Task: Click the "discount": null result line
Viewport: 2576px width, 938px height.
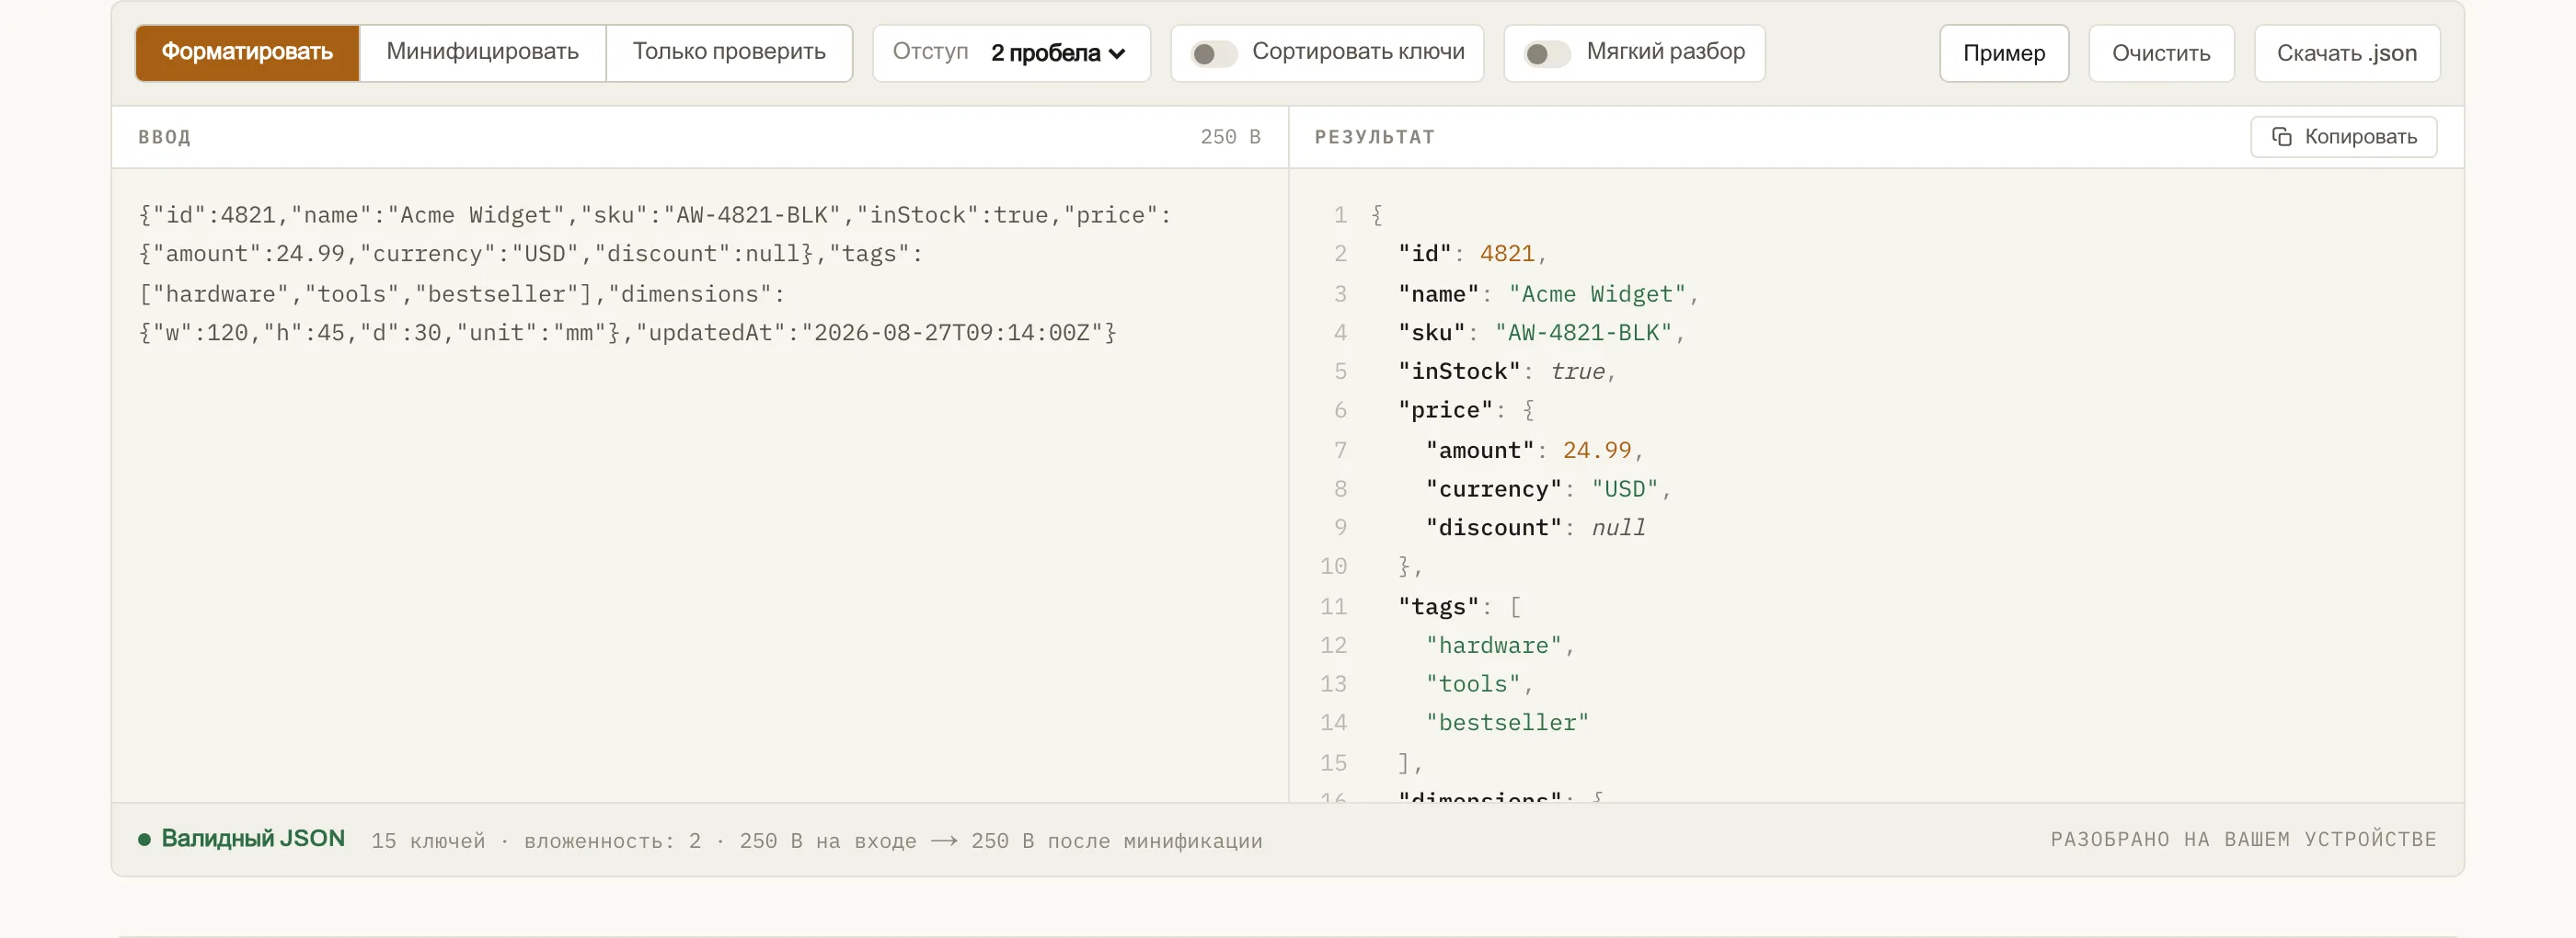Action: (x=1535, y=528)
